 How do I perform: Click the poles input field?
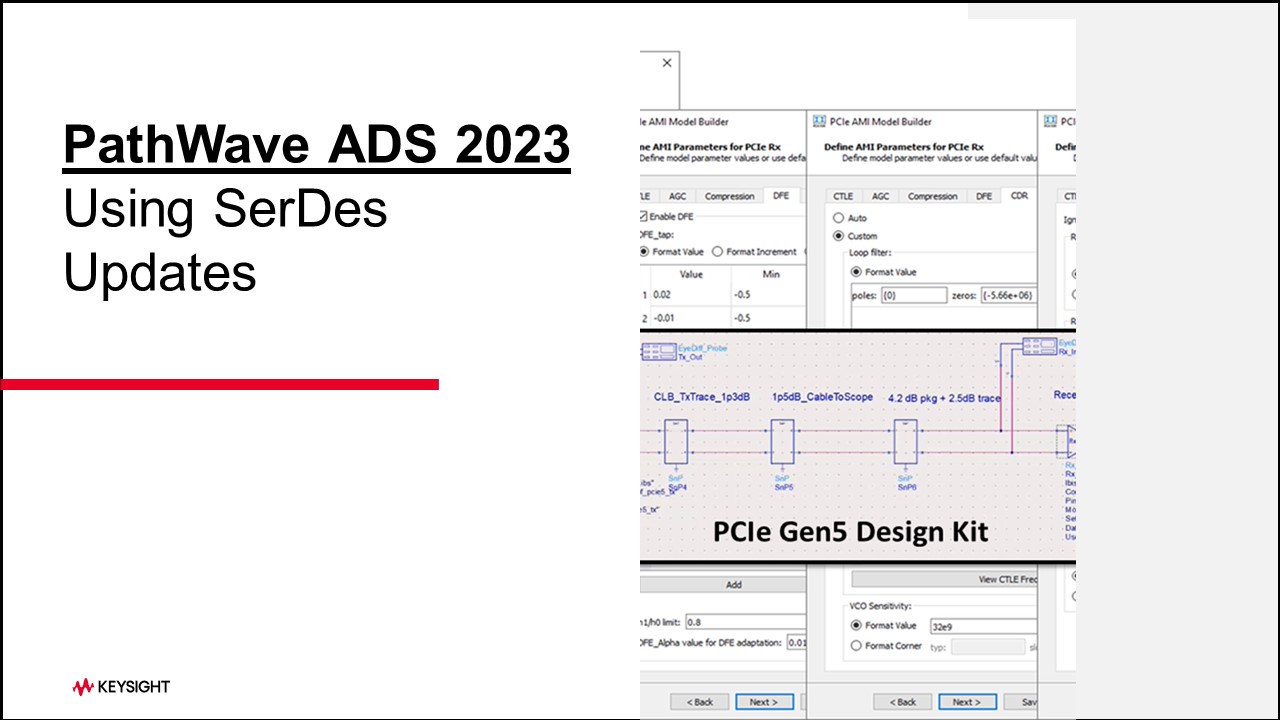913,295
